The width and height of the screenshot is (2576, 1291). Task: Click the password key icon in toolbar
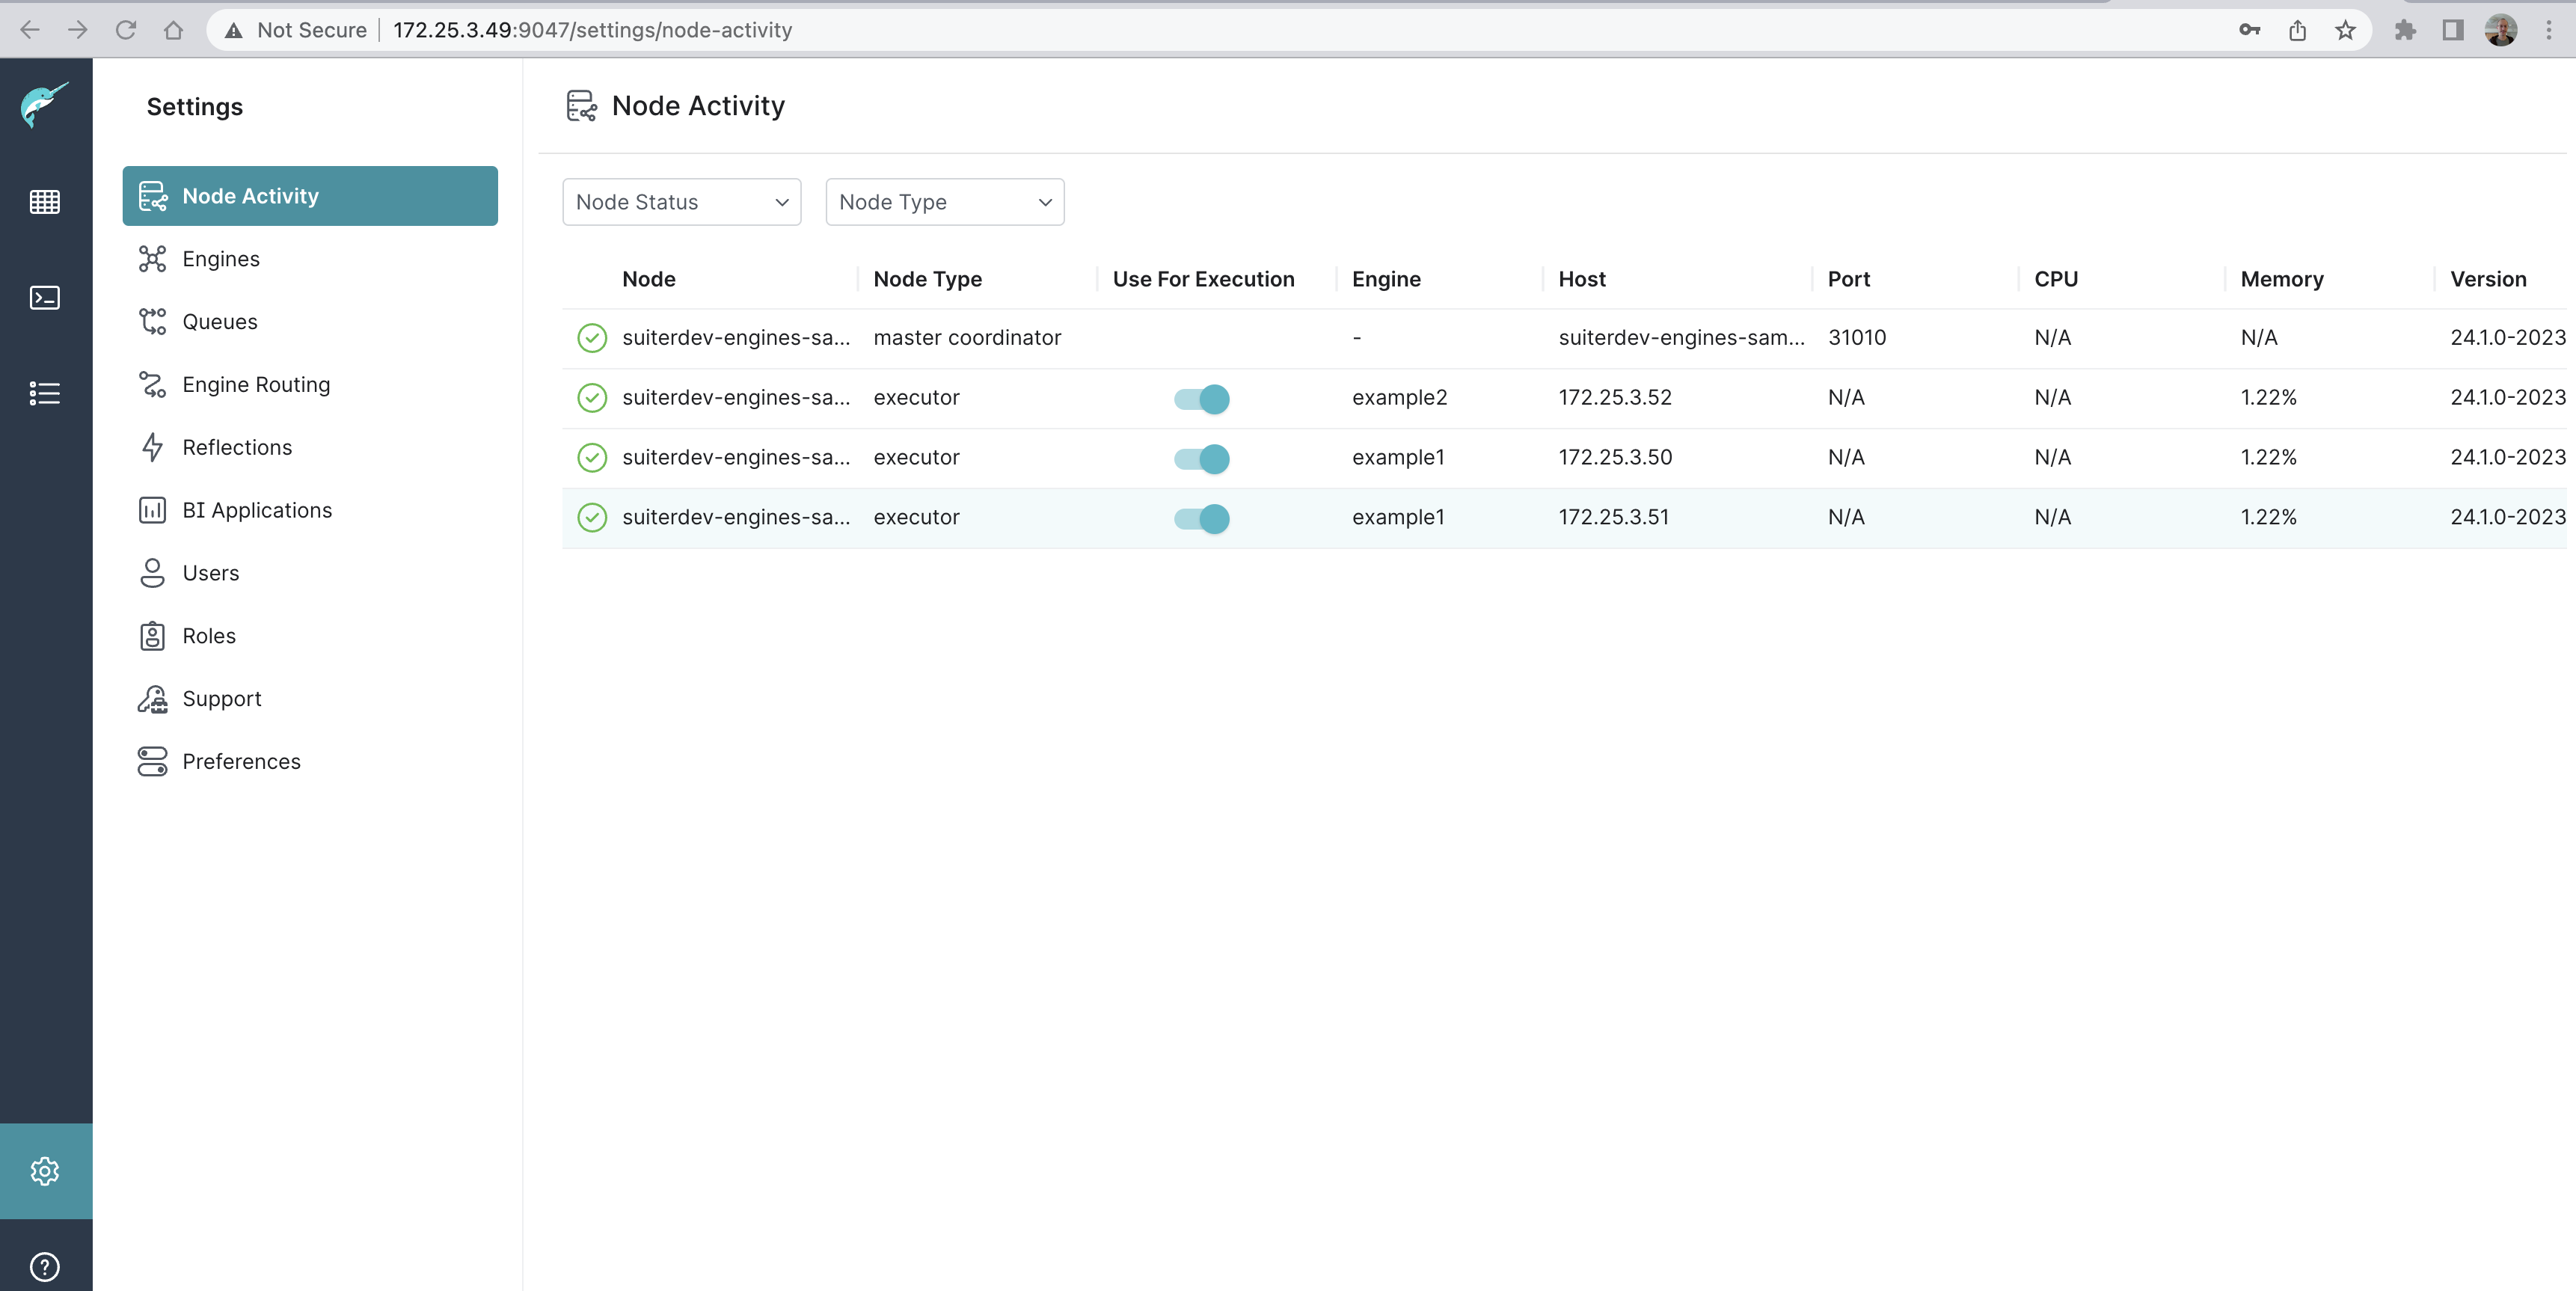2250,30
